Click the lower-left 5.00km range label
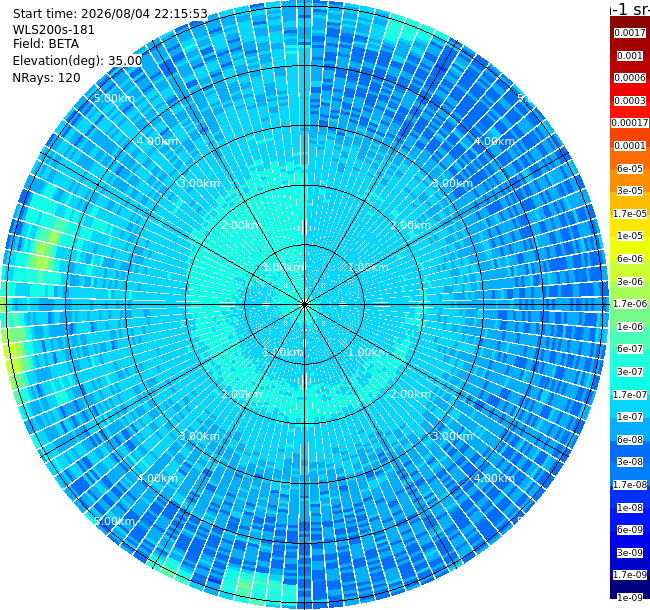 coord(114,521)
